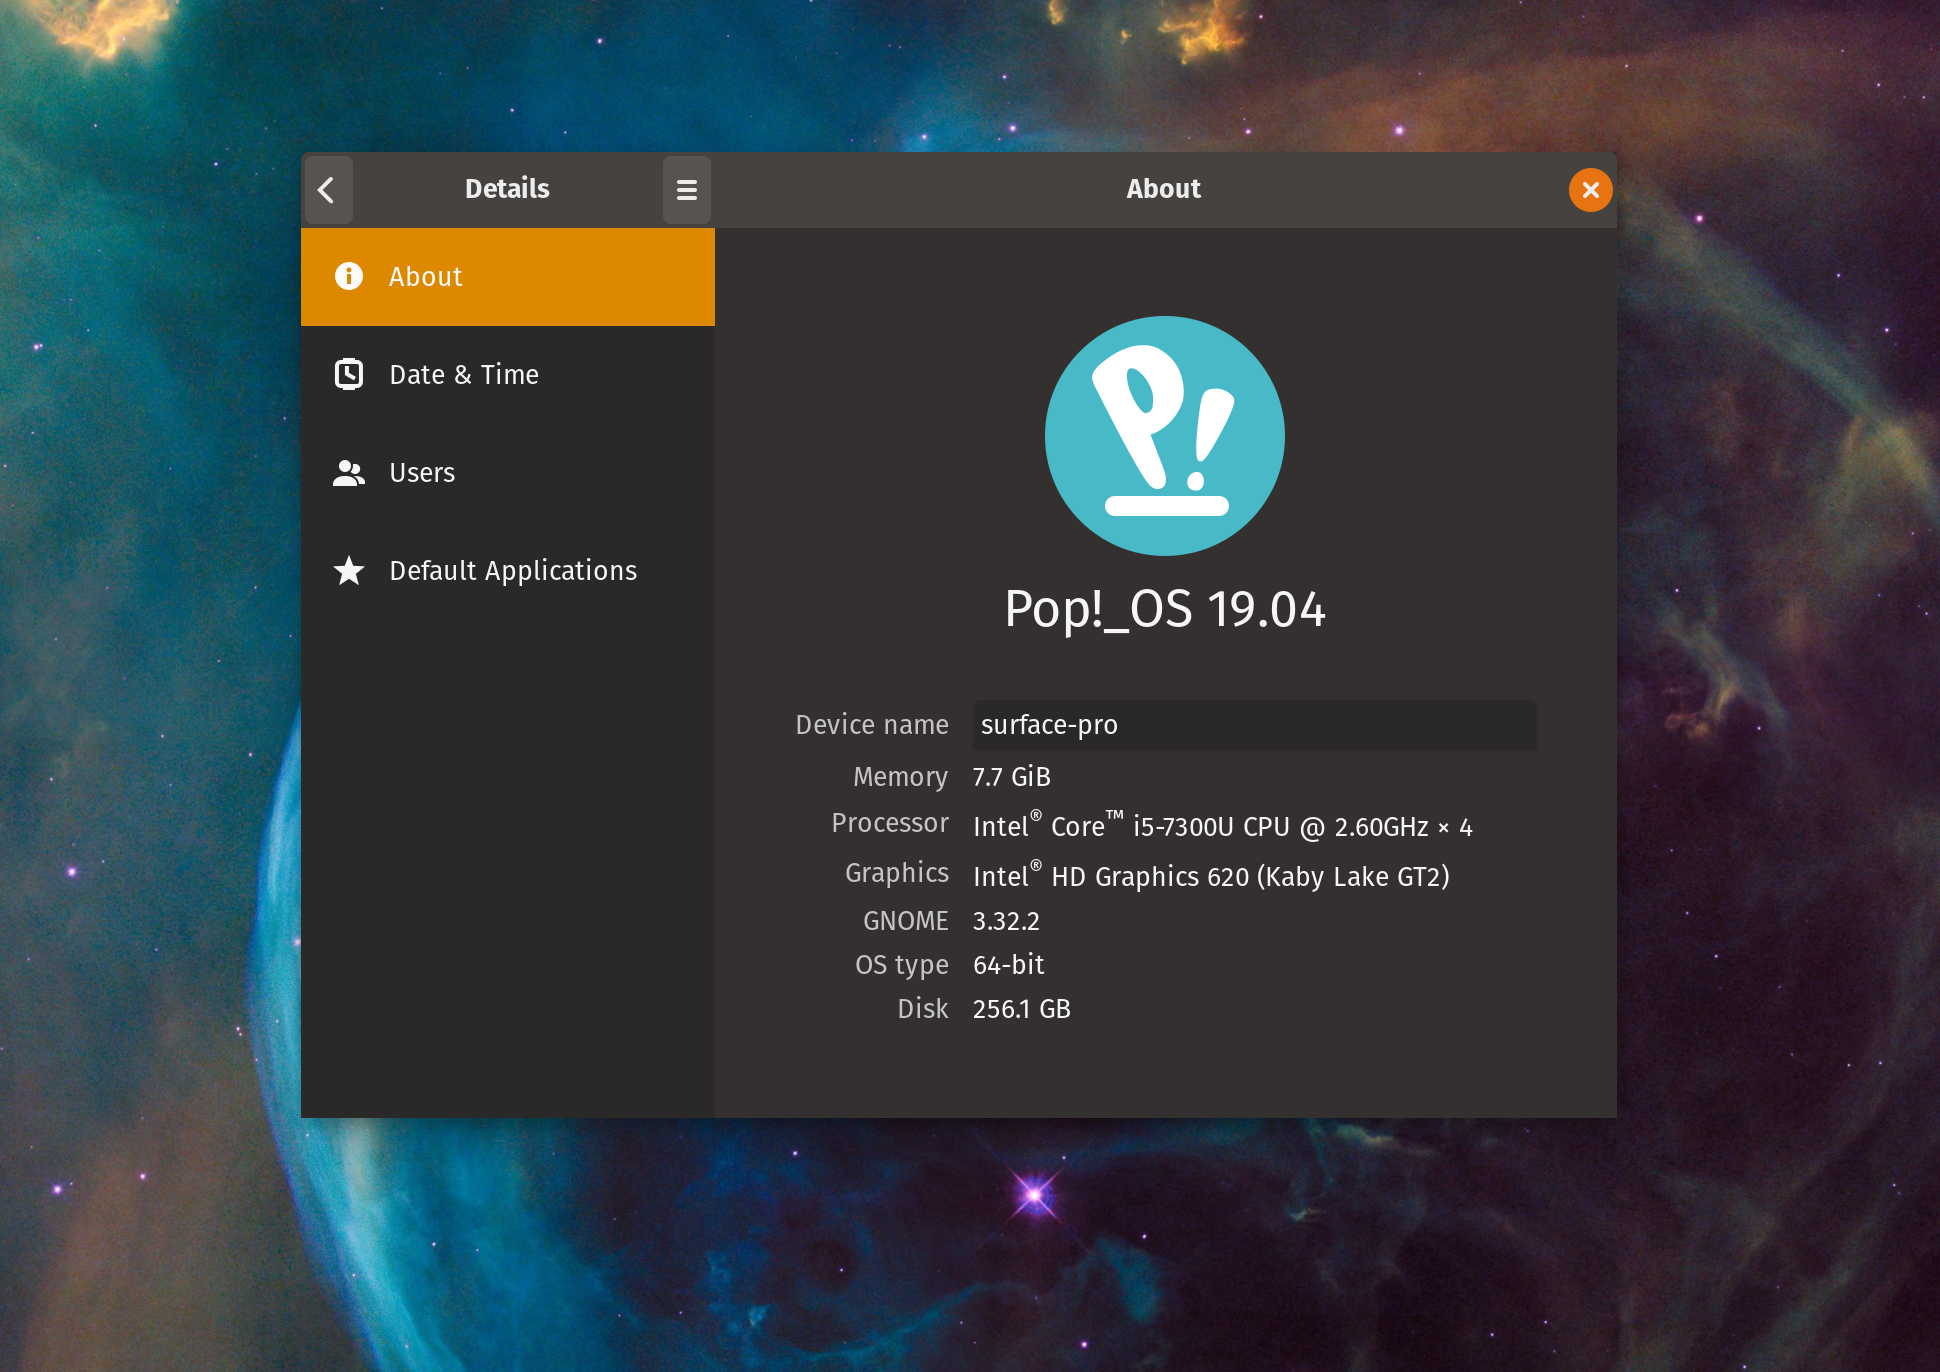
Task: Select the About sidebar entry
Action: click(507, 277)
